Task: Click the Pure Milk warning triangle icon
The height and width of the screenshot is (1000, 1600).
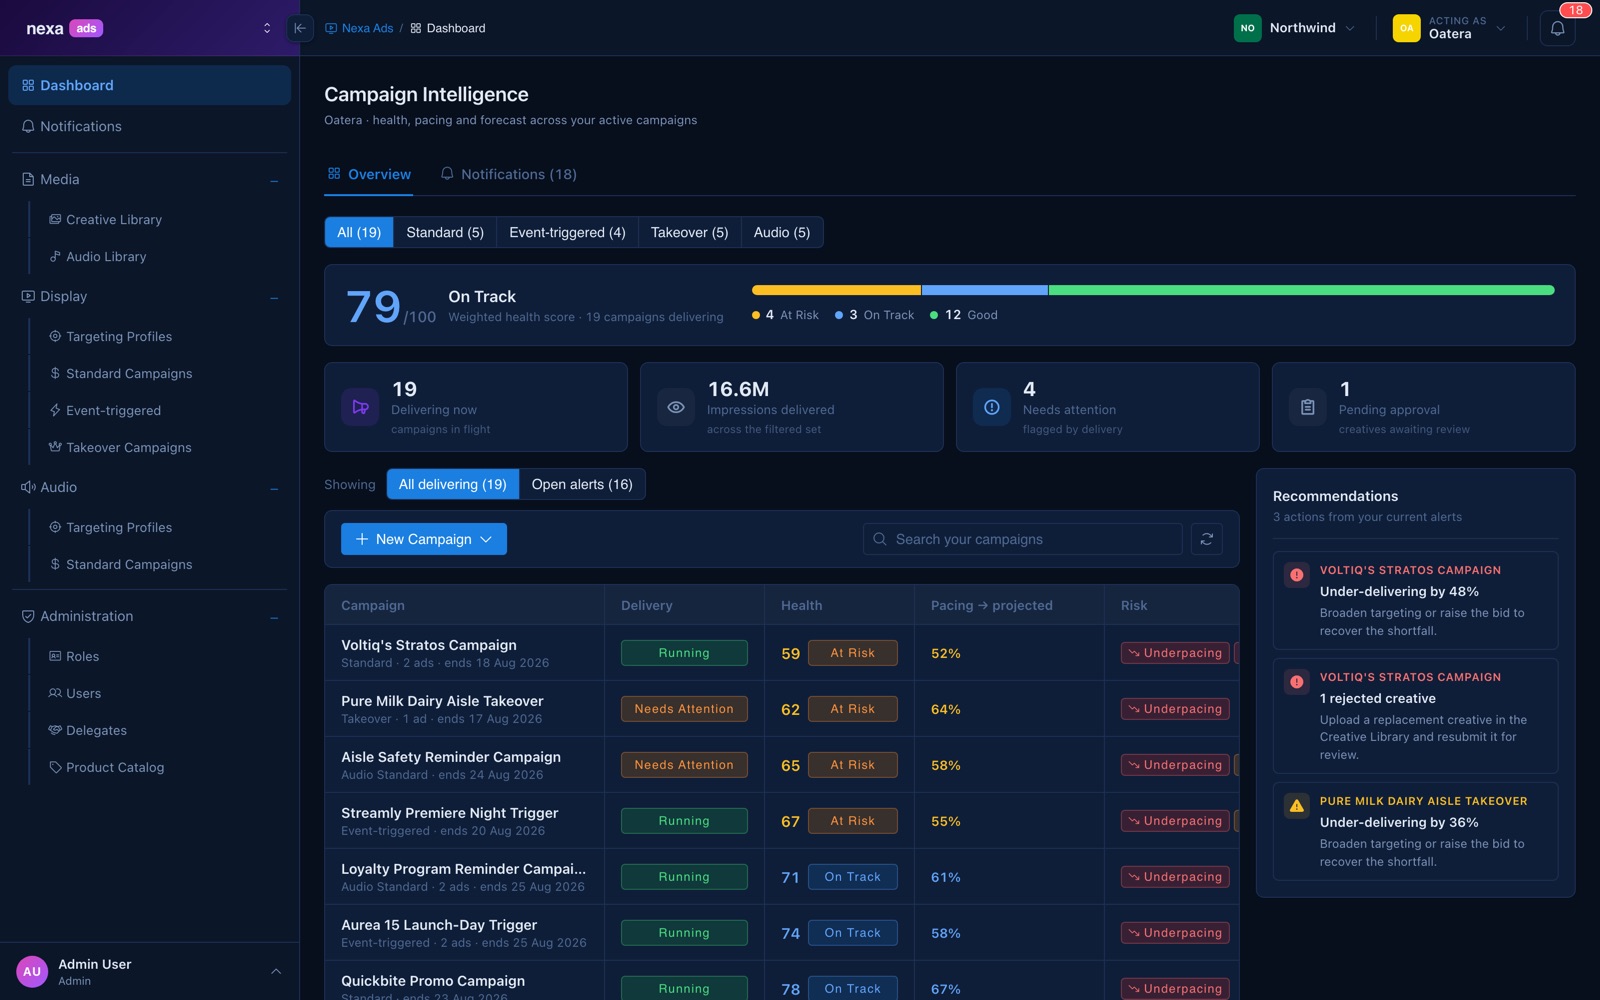Action: pyautogui.click(x=1297, y=806)
